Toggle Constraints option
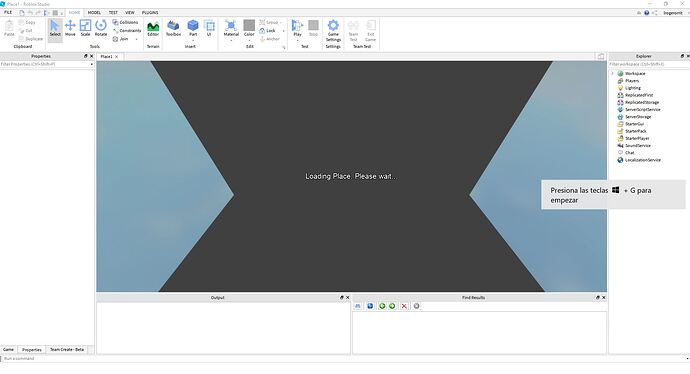690x374 pixels. click(127, 31)
